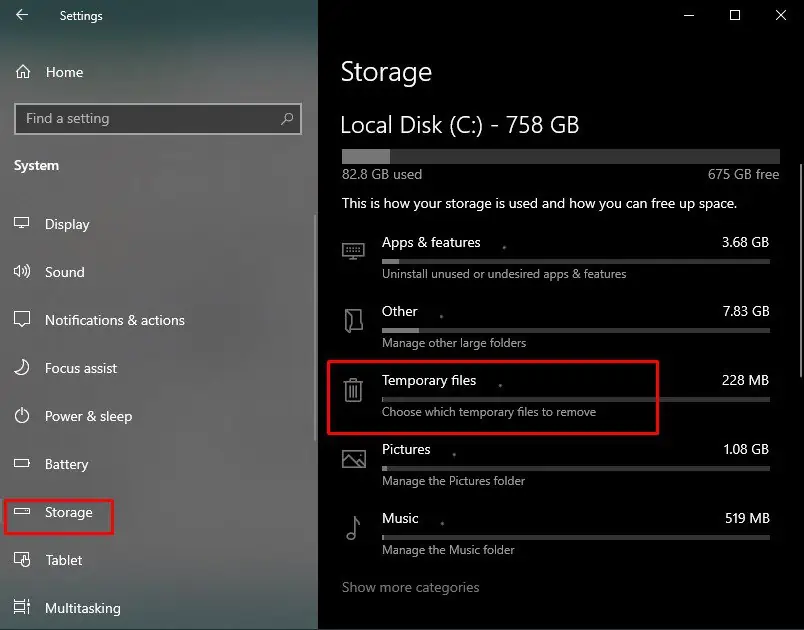Click the back arrow icon in Settings
This screenshot has height=630, width=804.
pyautogui.click(x=22, y=15)
